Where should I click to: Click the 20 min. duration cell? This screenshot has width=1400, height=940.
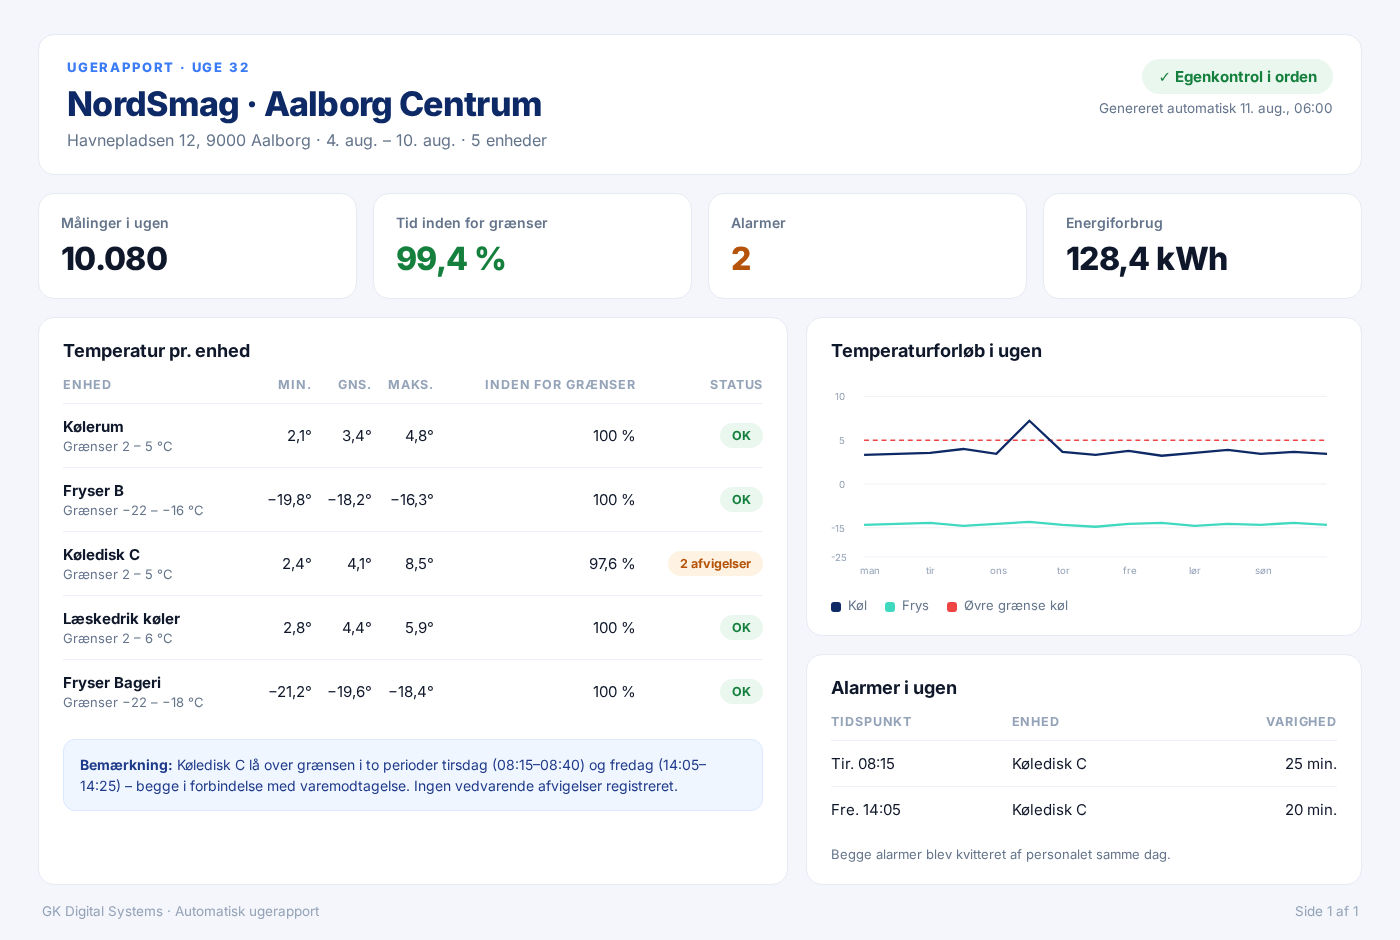[x=1311, y=810]
